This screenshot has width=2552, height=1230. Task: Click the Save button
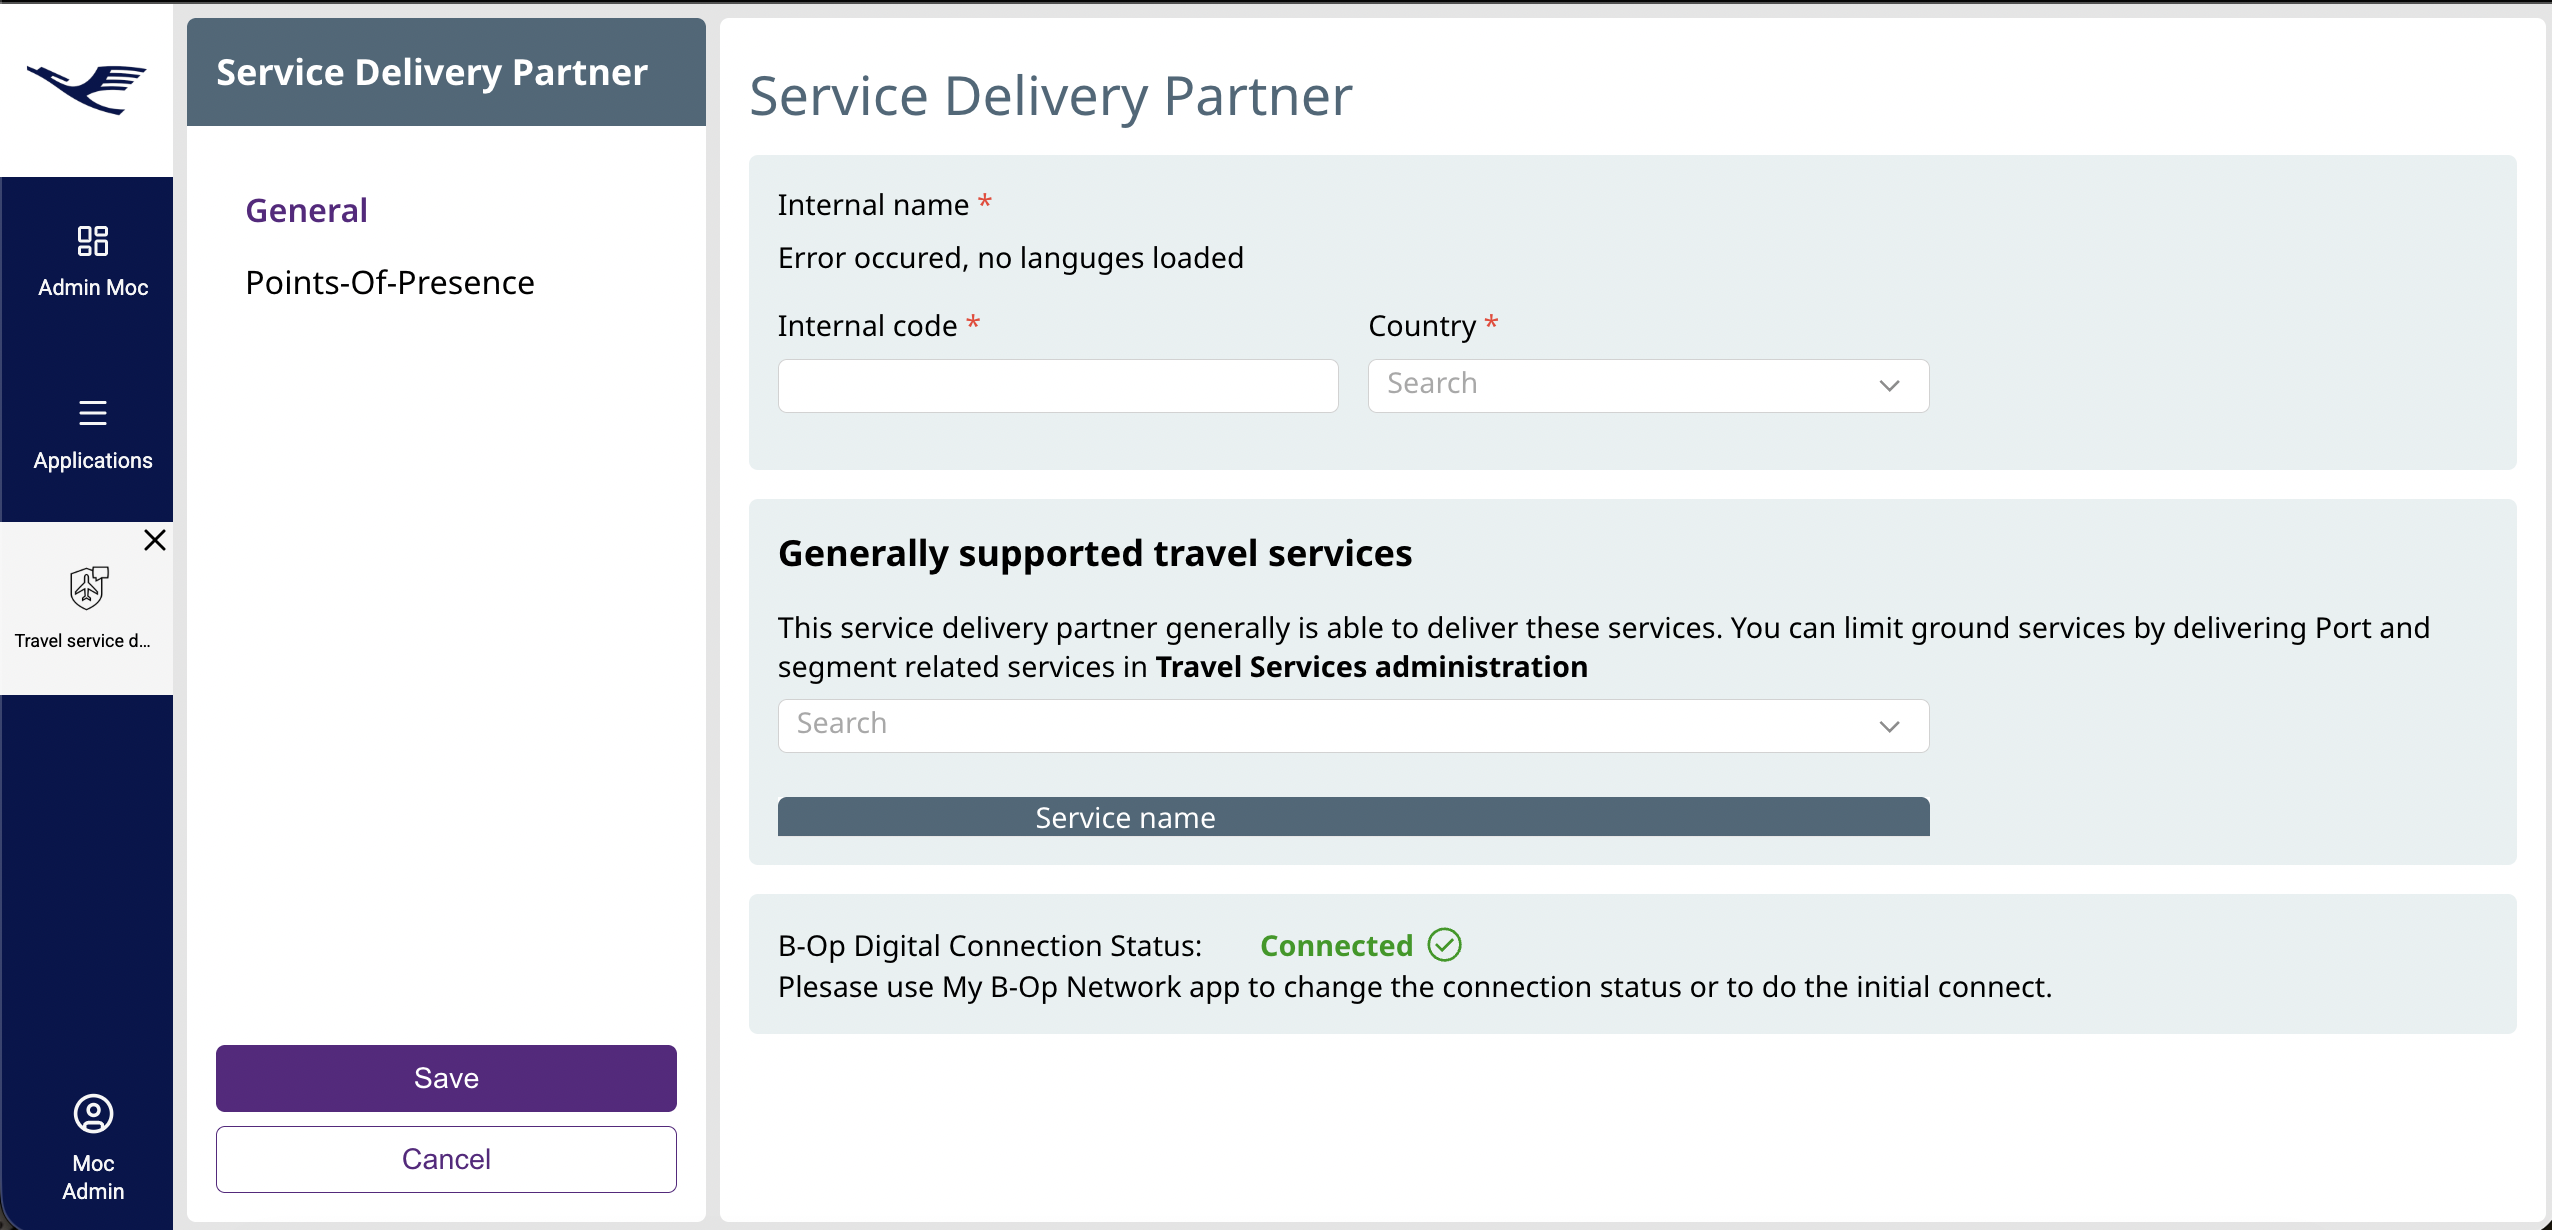click(x=446, y=1078)
